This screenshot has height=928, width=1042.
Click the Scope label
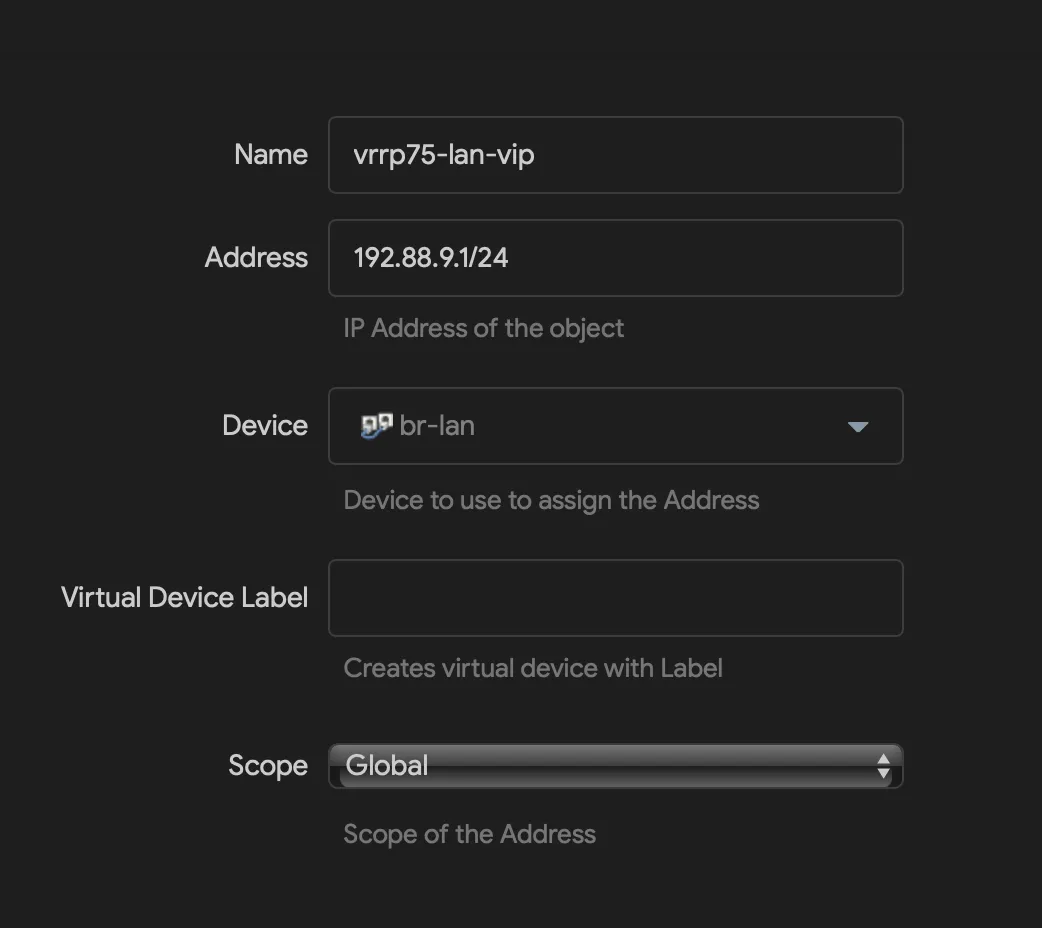[x=268, y=765]
